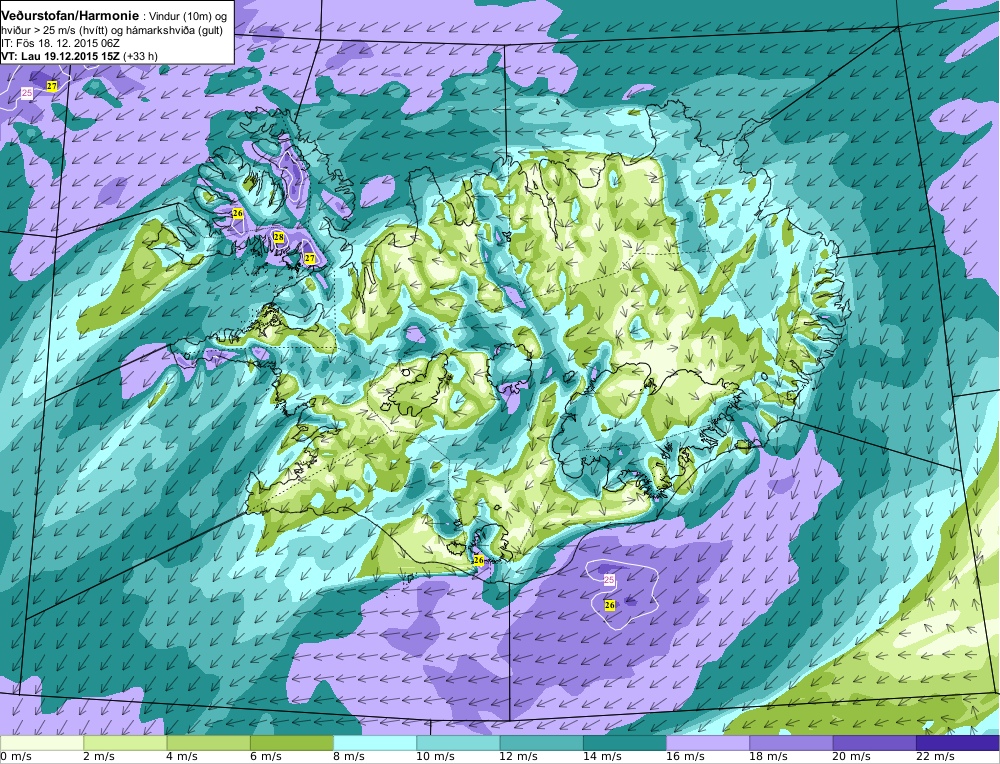This screenshot has height=764, width=1000.
Task: Click the '18 m/s' legend label
Action: pos(768,757)
